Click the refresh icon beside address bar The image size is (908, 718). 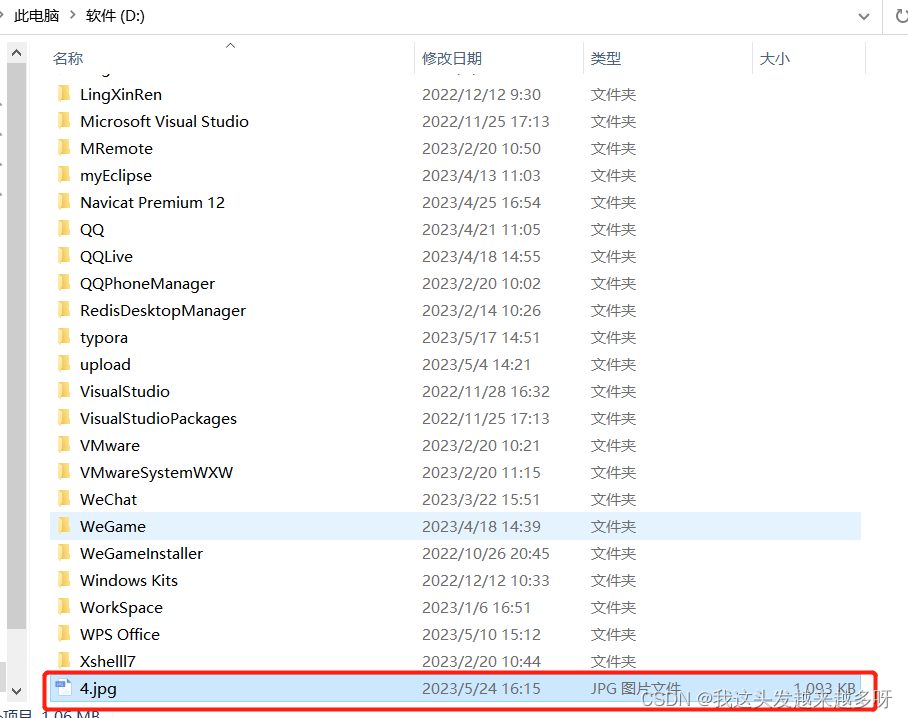point(901,16)
